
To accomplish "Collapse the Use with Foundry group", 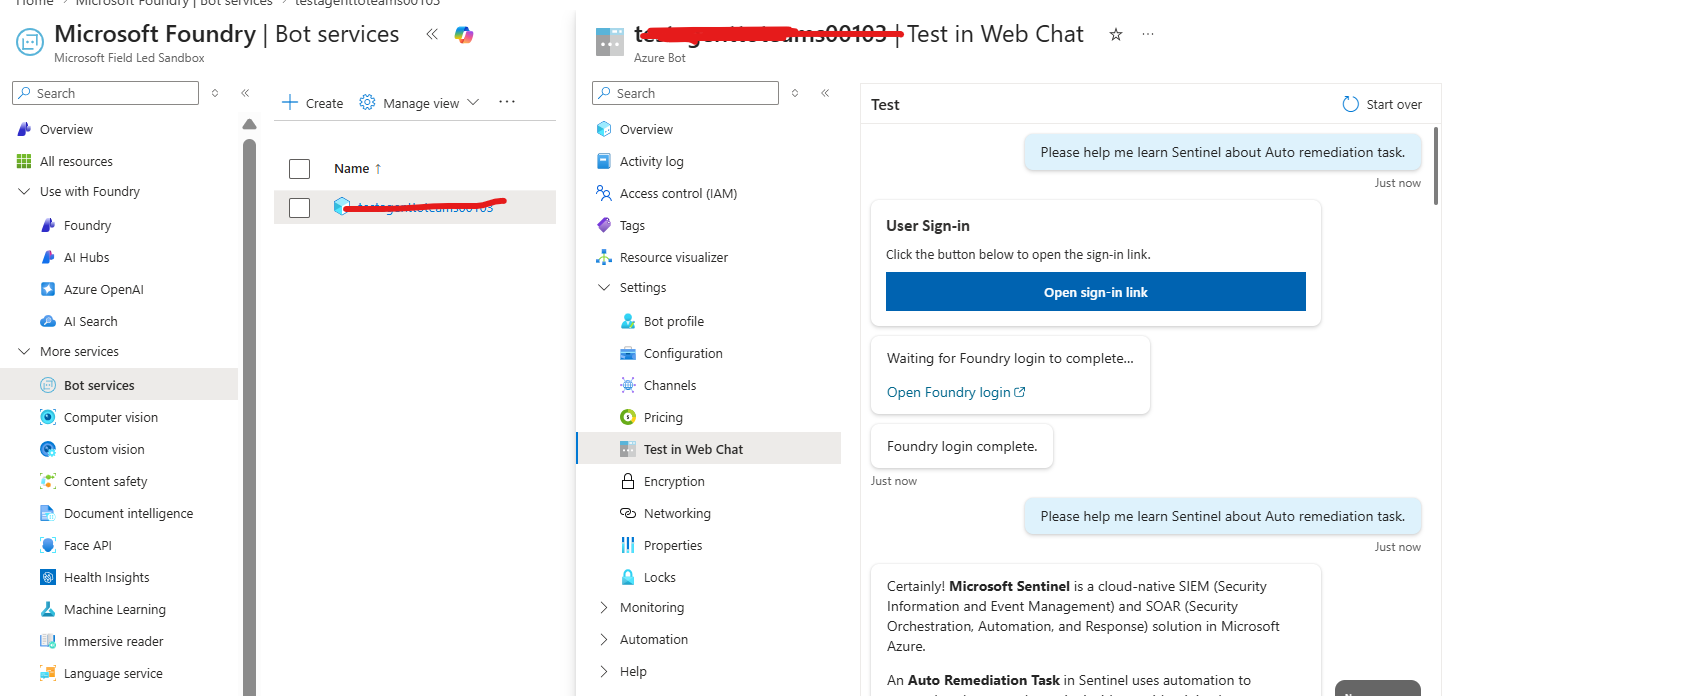I will (x=24, y=191).
